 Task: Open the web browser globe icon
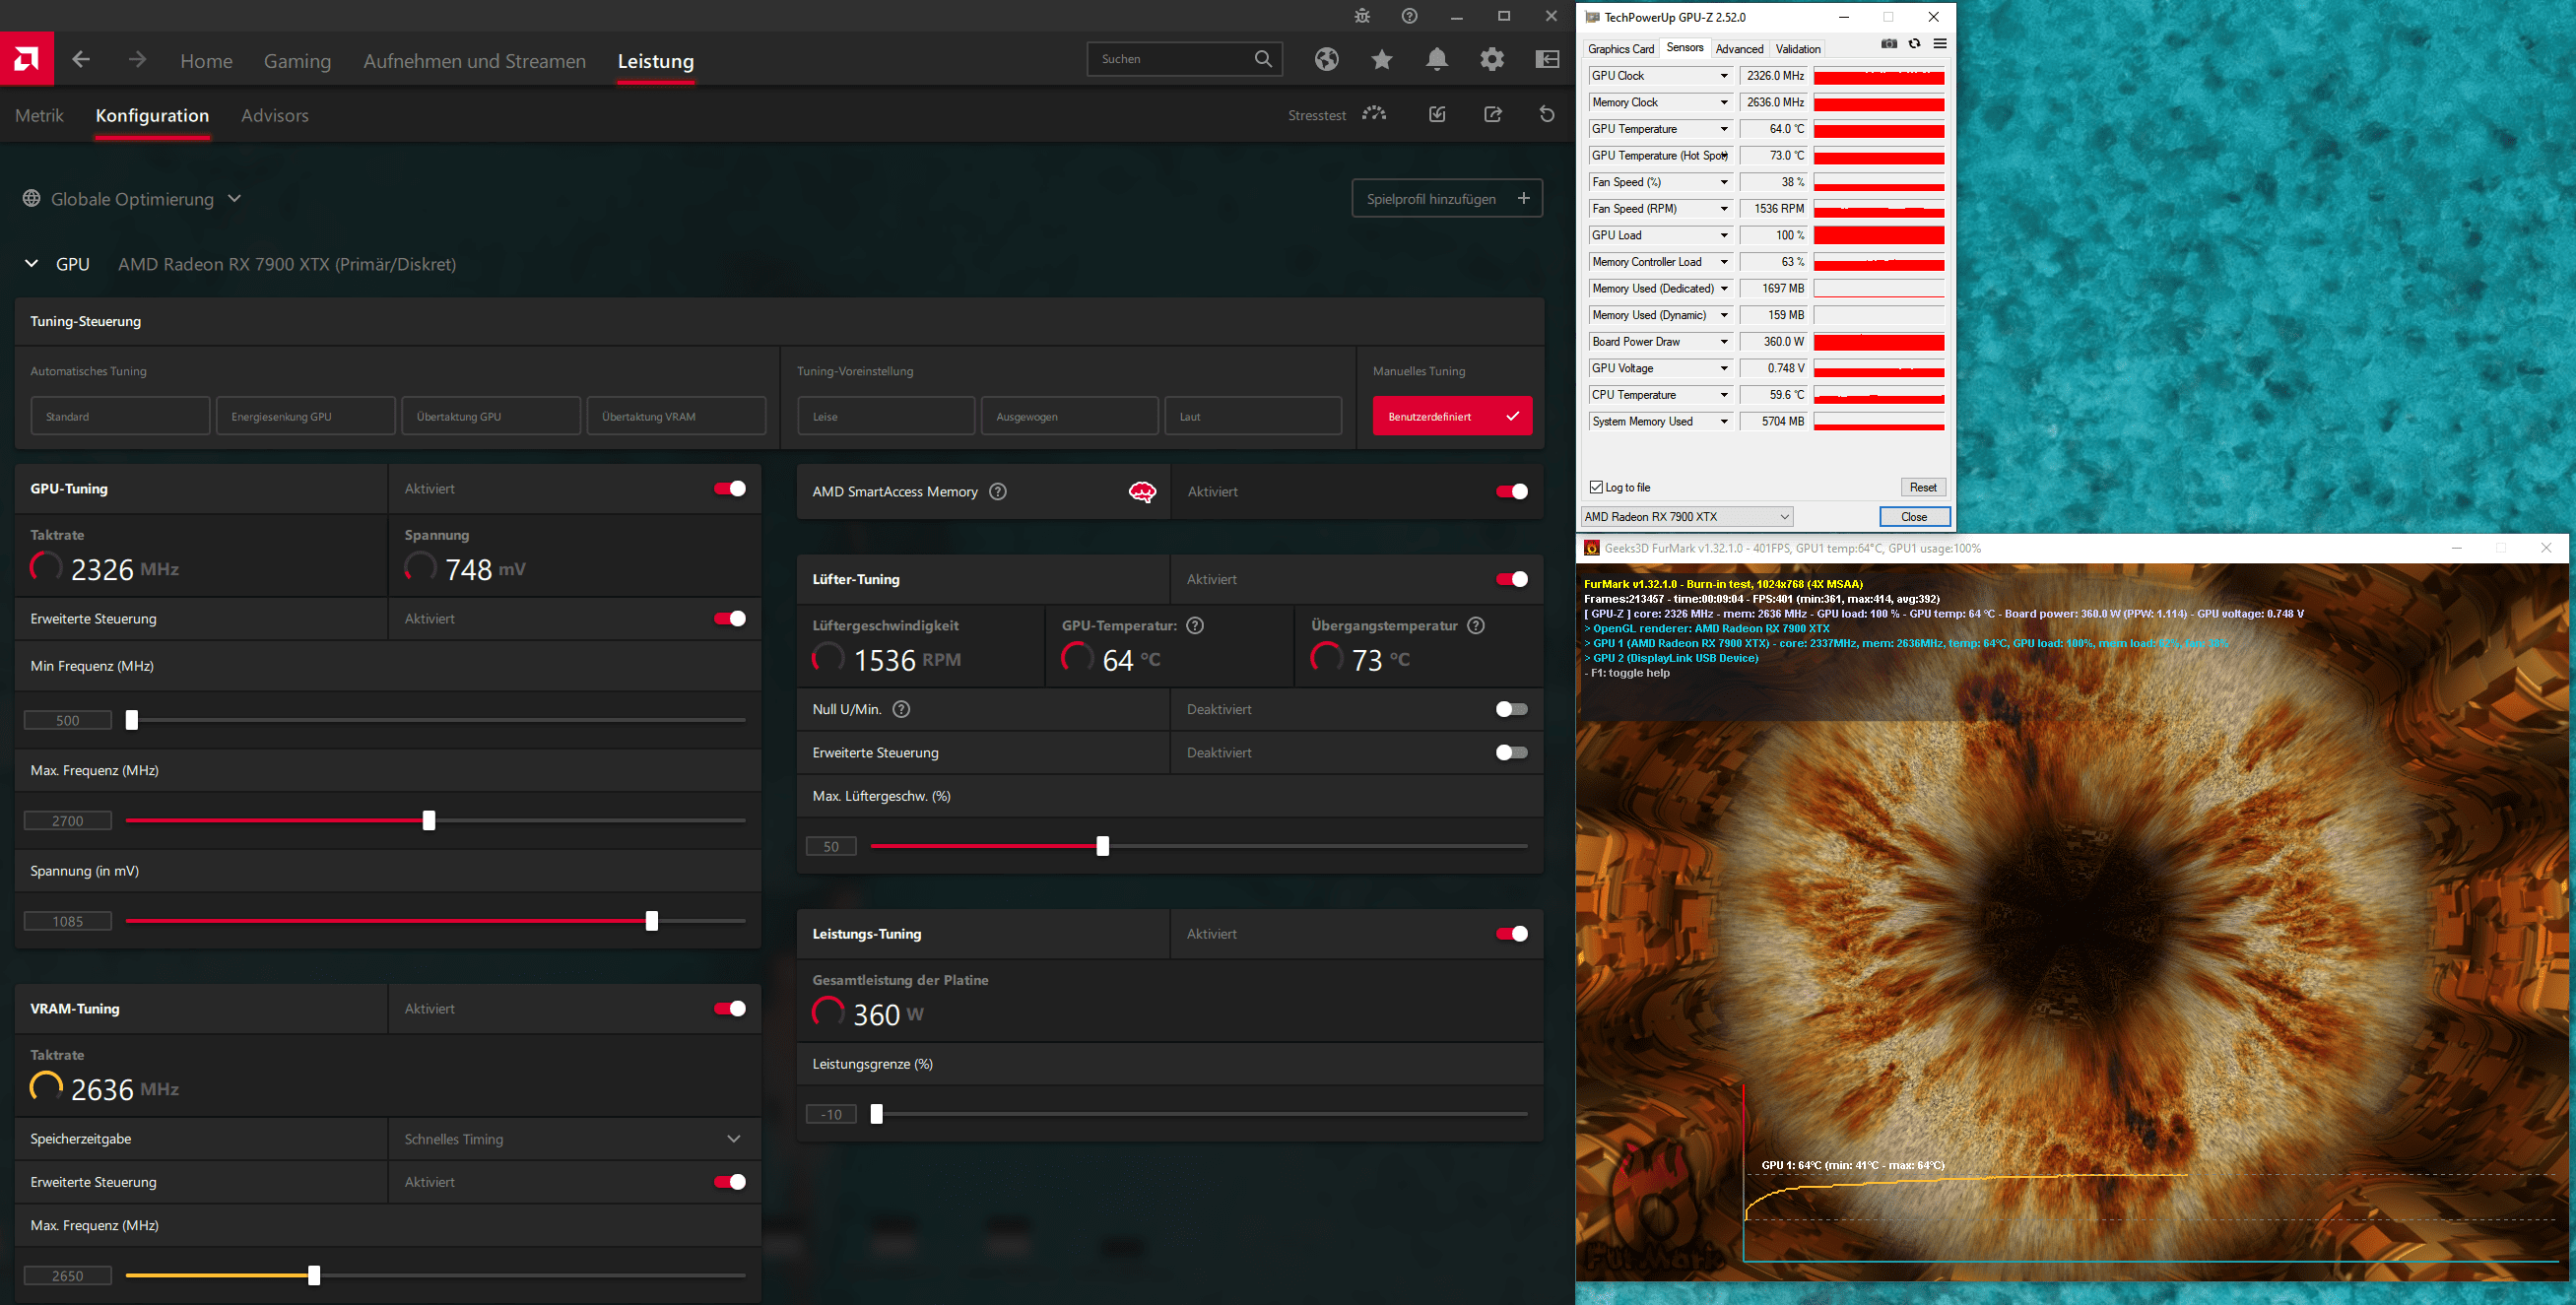[1326, 60]
